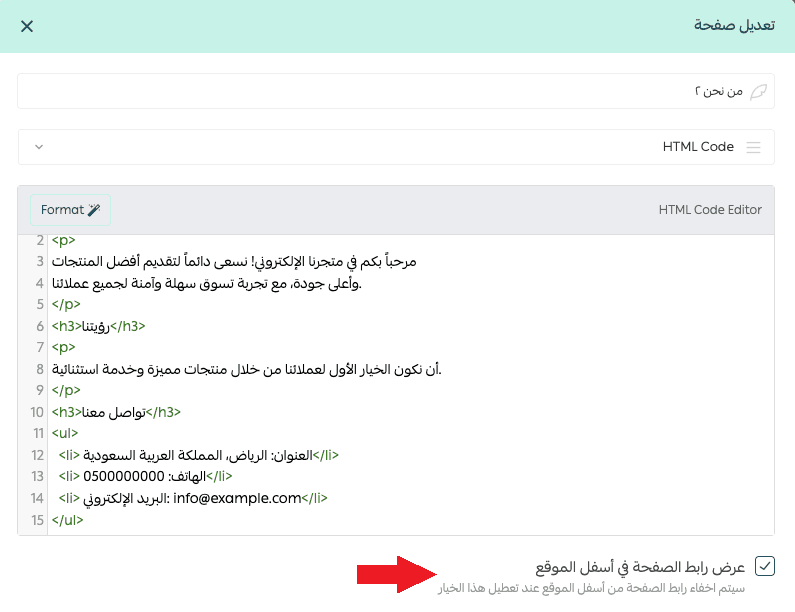This screenshot has height=612, width=795.
Task: Click line number 8 in the editor gutter
Action: pyautogui.click(x=39, y=369)
